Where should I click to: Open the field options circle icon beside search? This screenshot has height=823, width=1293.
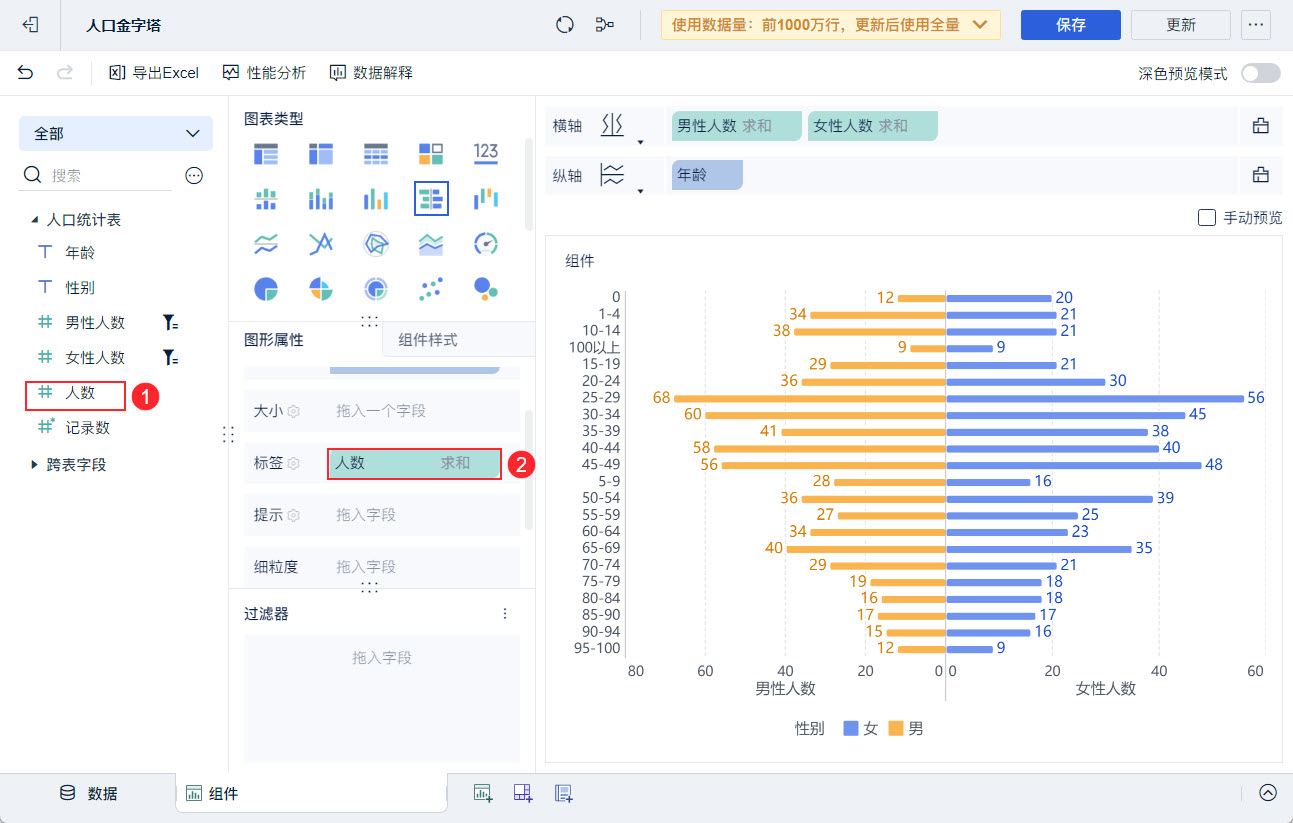(194, 175)
